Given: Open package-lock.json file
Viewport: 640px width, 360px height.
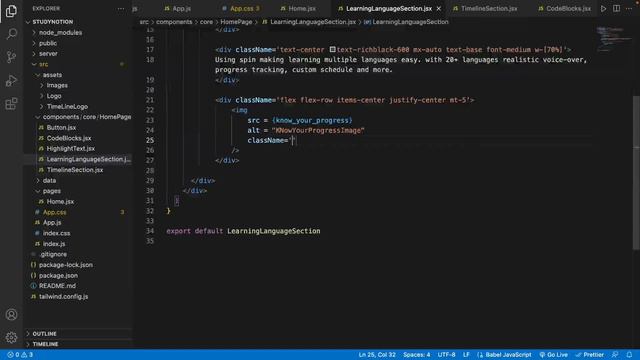Looking at the screenshot, I should [x=66, y=265].
